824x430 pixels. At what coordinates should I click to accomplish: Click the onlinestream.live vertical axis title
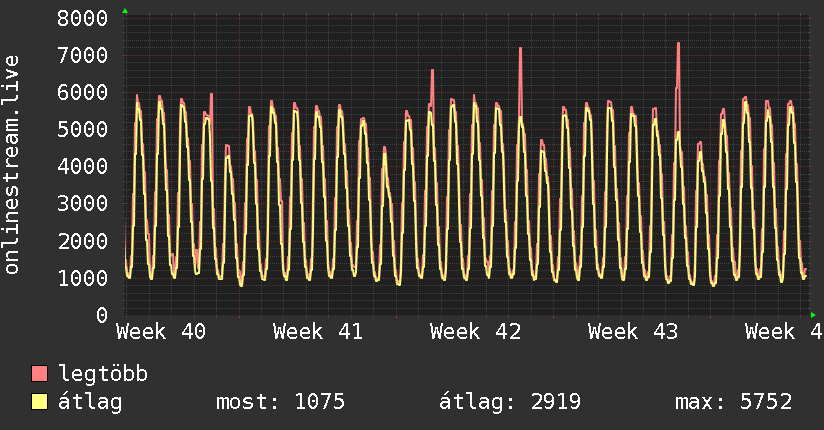pos(12,165)
